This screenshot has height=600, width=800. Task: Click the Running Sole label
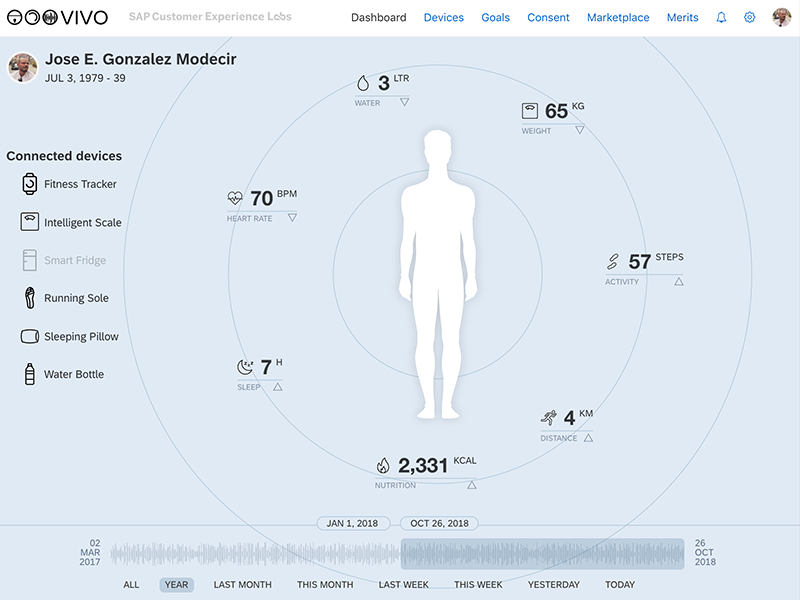[x=76, y=298]
